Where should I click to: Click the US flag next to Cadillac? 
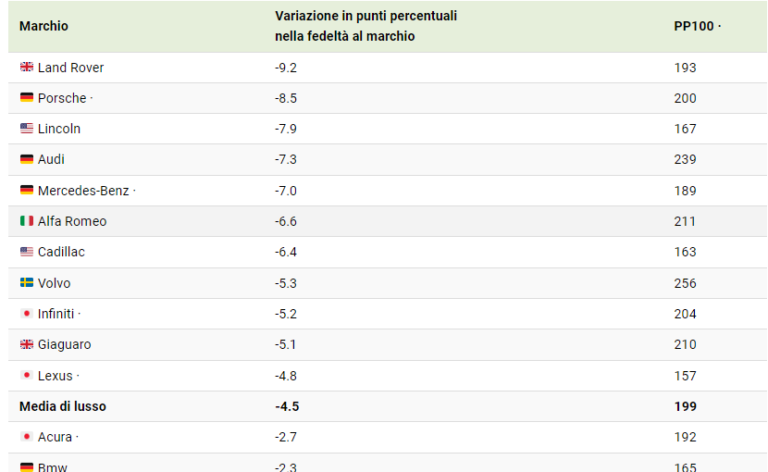pyautogui.click(x=26, y=252)
